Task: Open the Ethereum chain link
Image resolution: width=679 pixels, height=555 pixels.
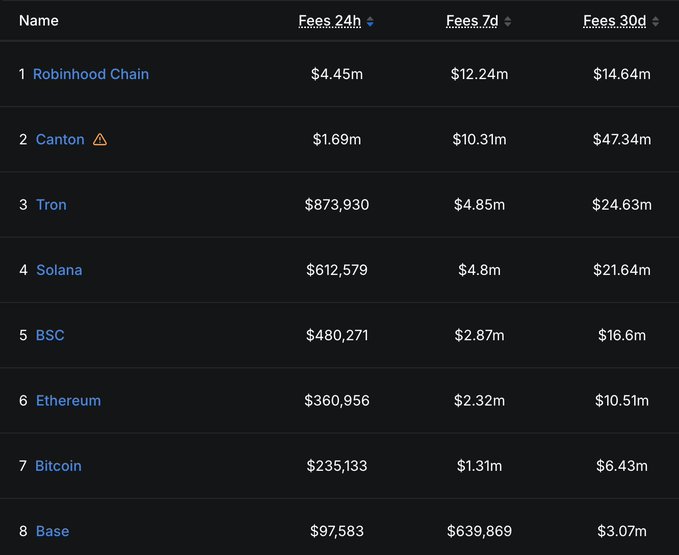Action: click(x=68, y=400)
